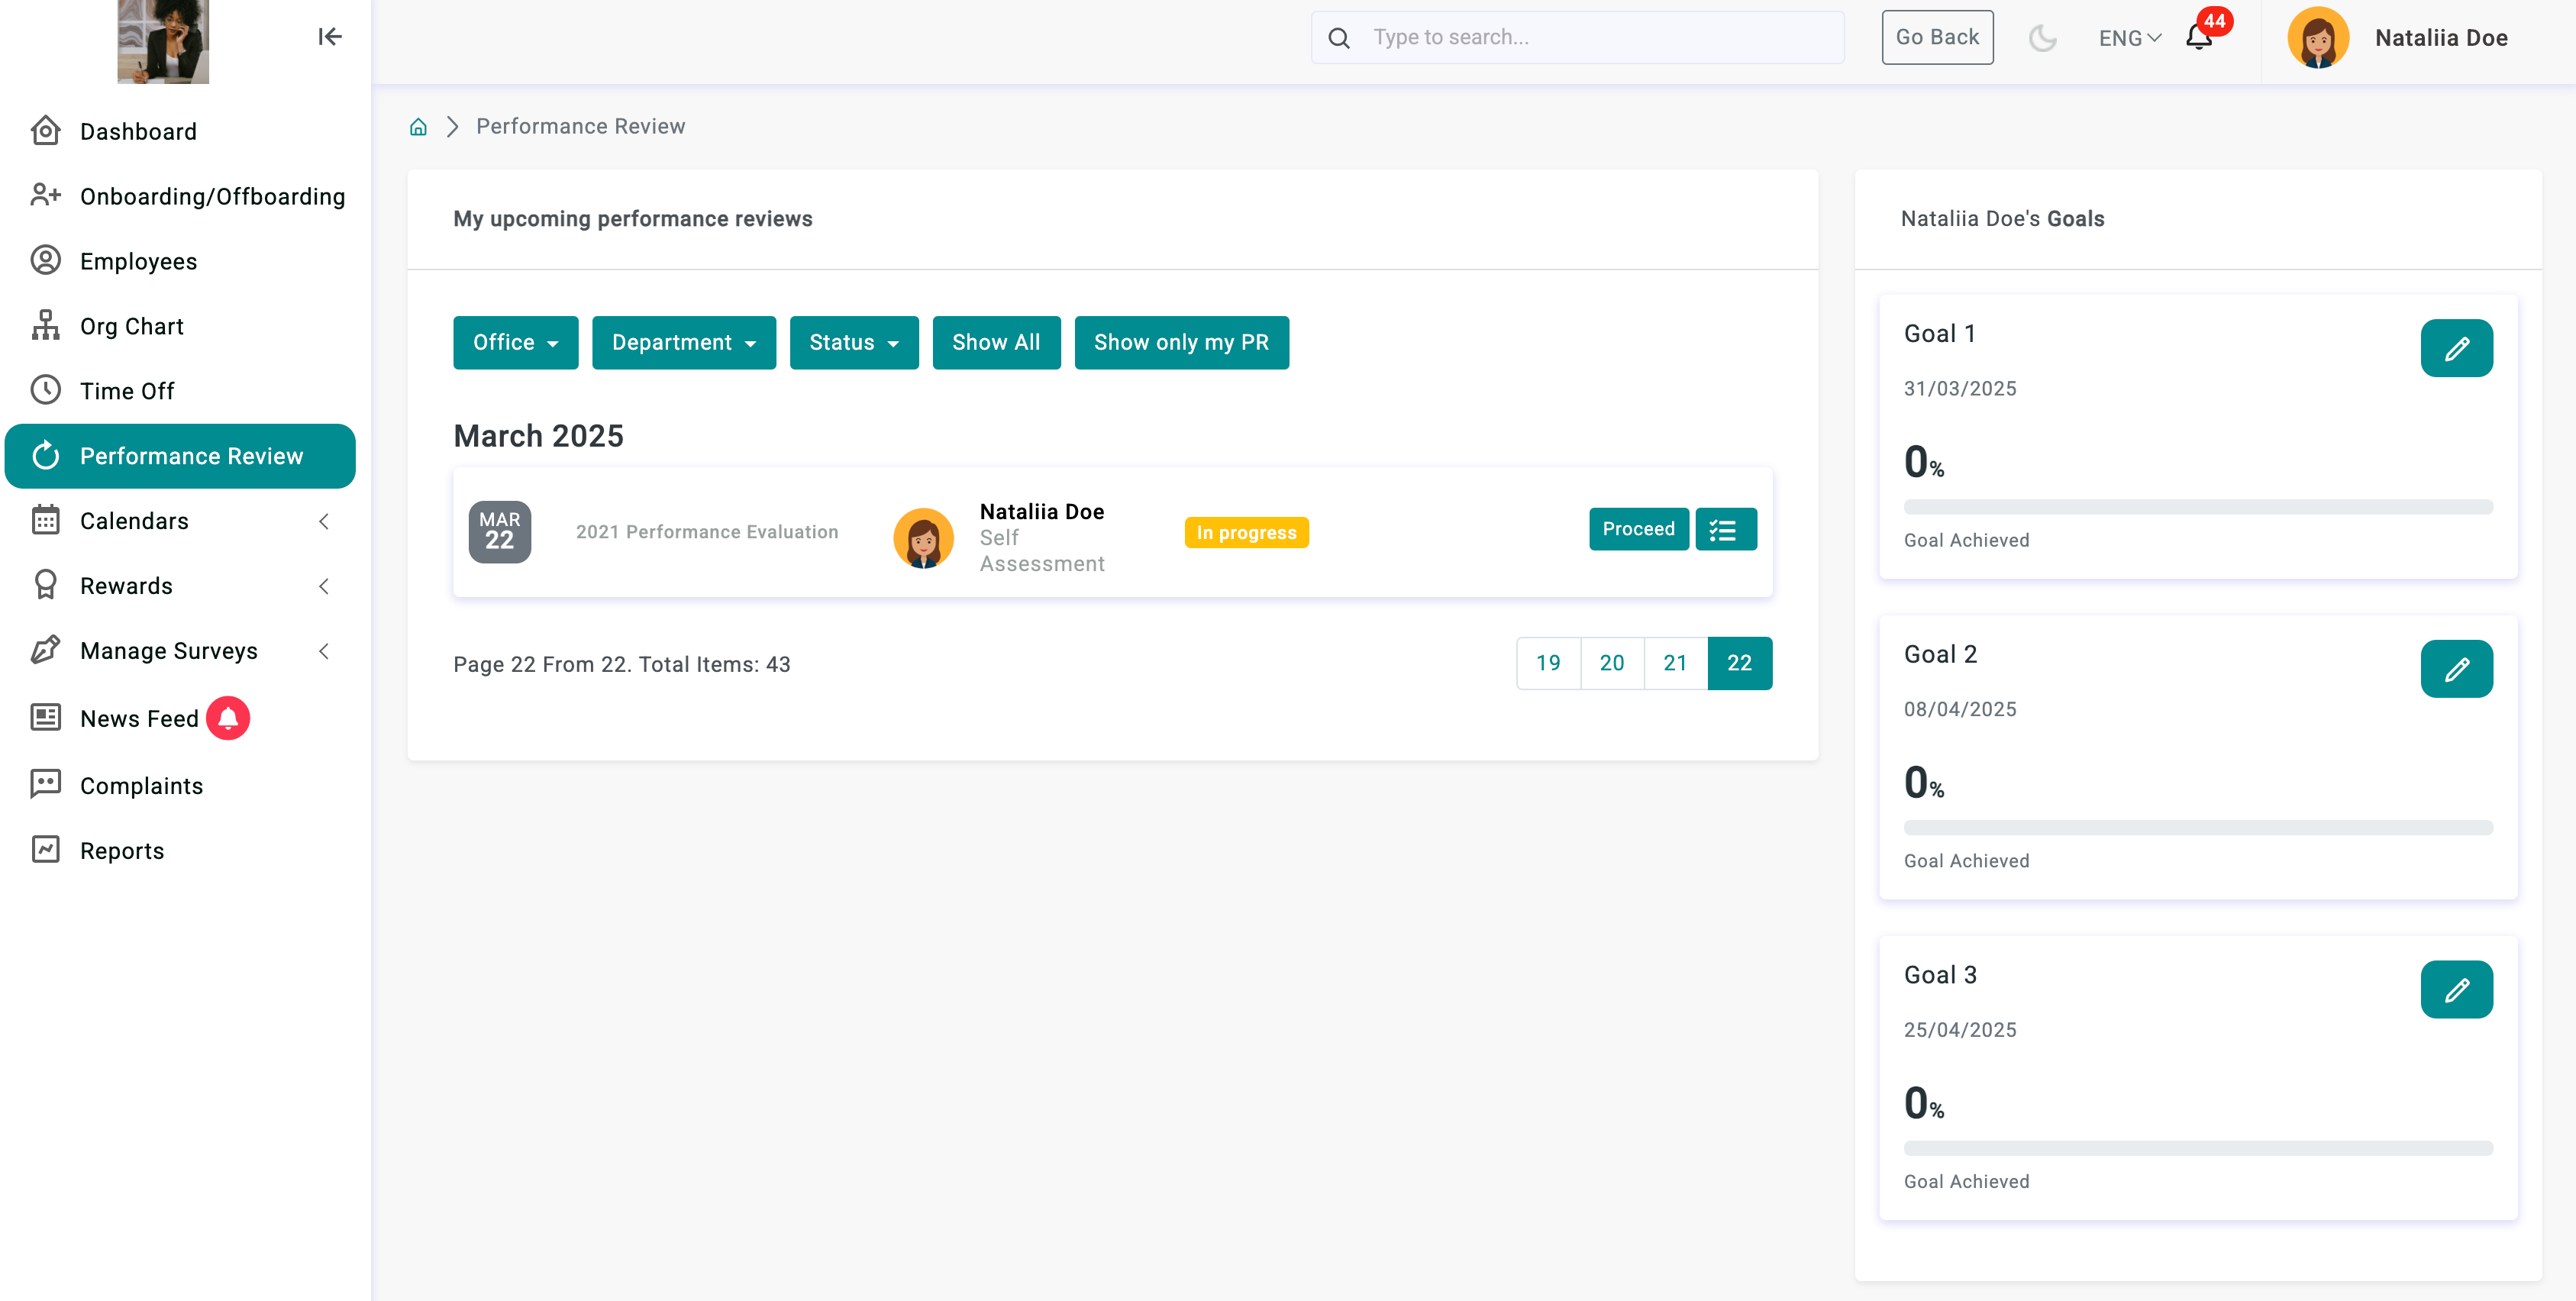Toggle dark mode moon icon
2576x1301 pixels.
[x=2042, y=38]
